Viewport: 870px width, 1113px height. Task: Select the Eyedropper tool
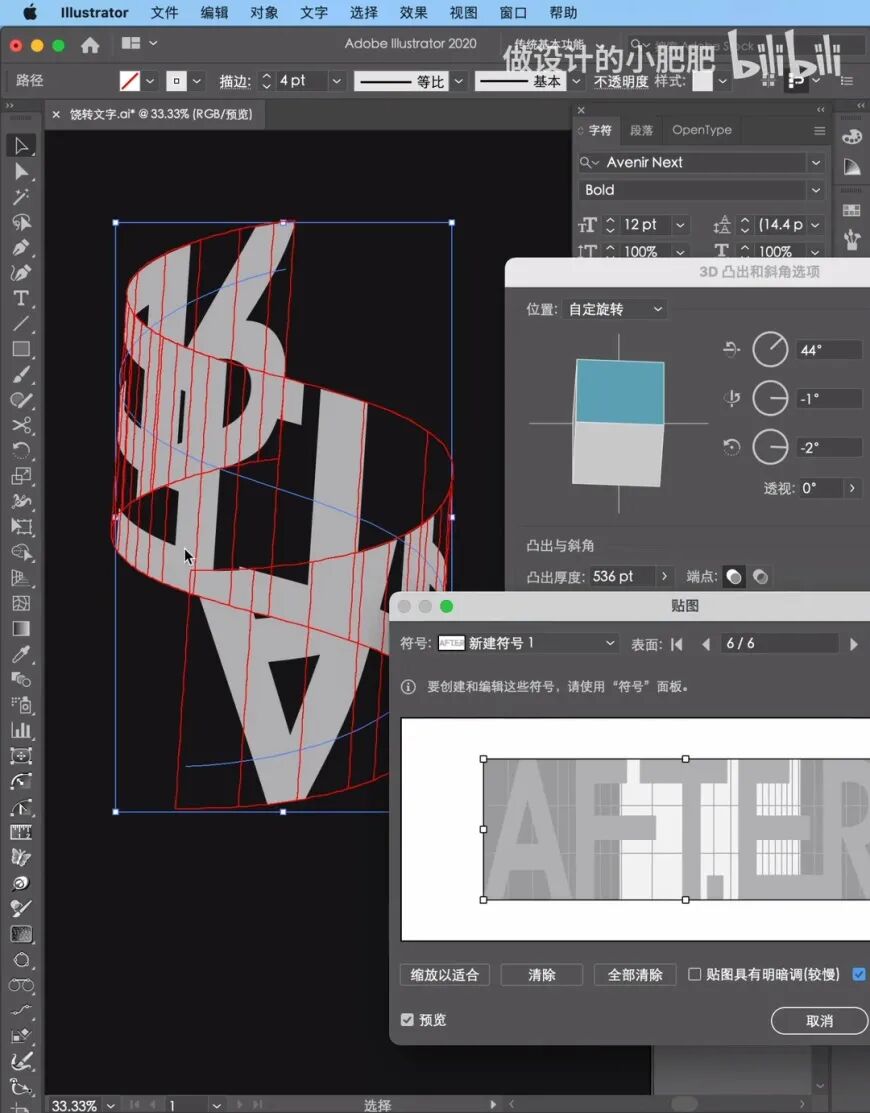(x=21, y=654)
